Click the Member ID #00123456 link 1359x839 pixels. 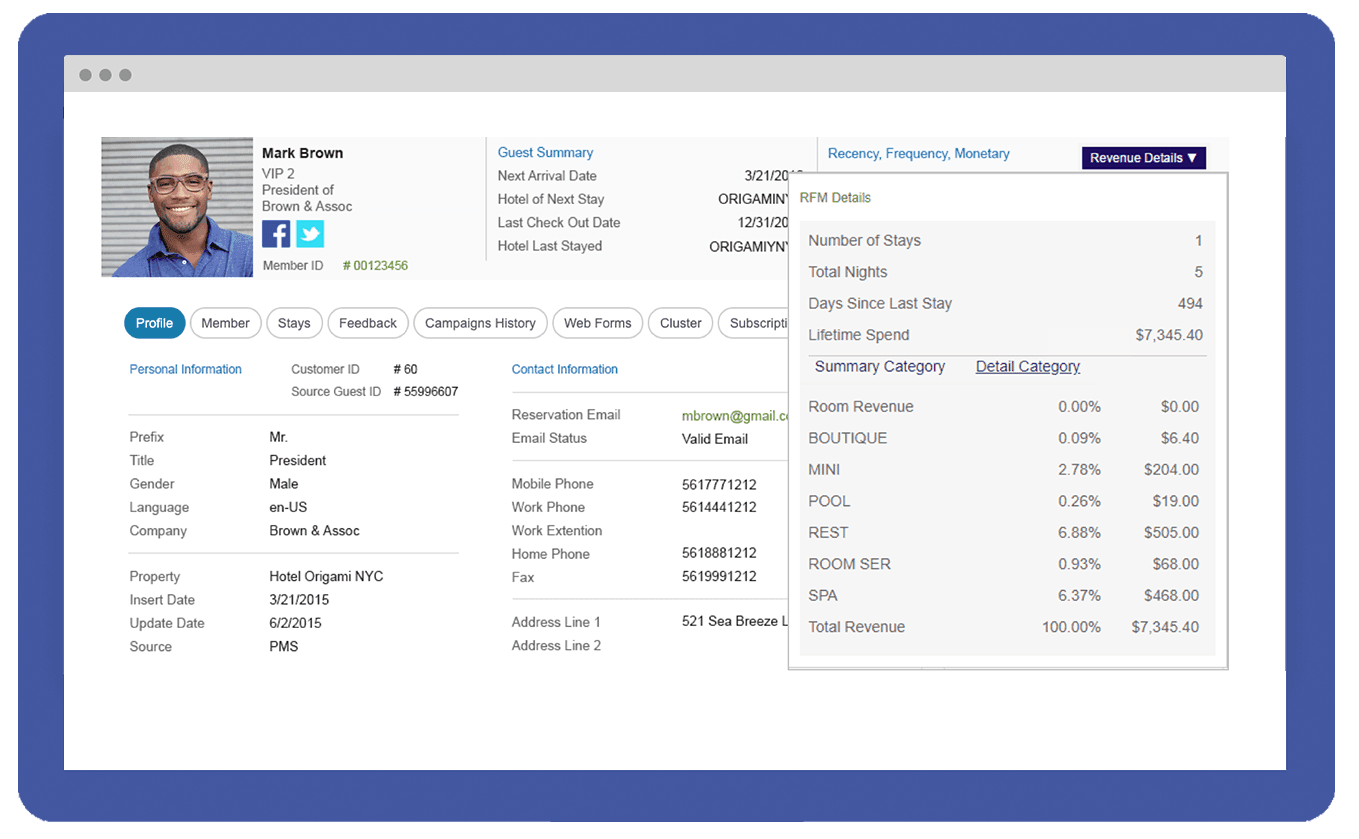click(x=376, y=265)
